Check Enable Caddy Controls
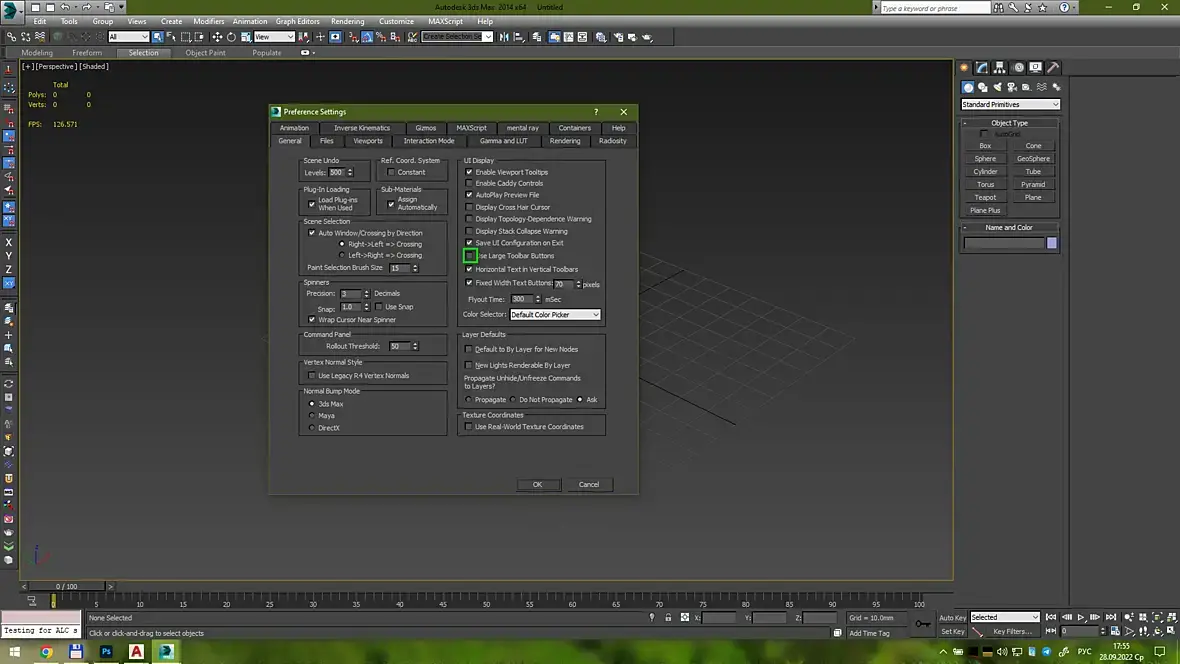 [470, 183]
